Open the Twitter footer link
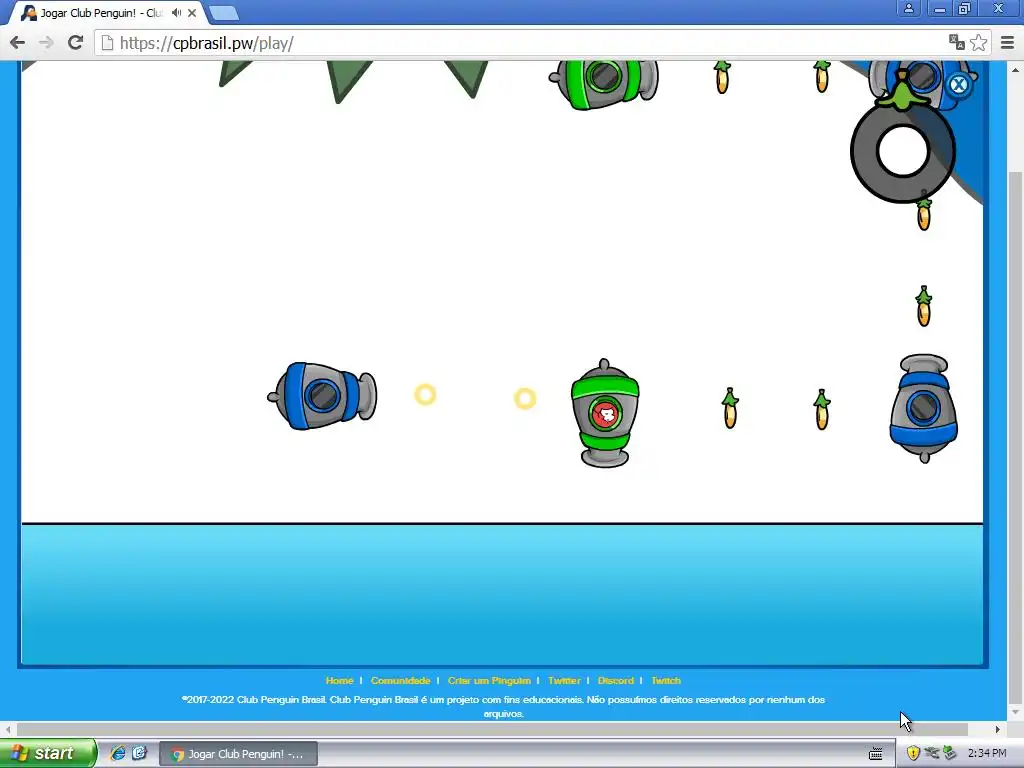Image resolution: width=1024 pixels, height=768 pixels. tap(564, 680)
